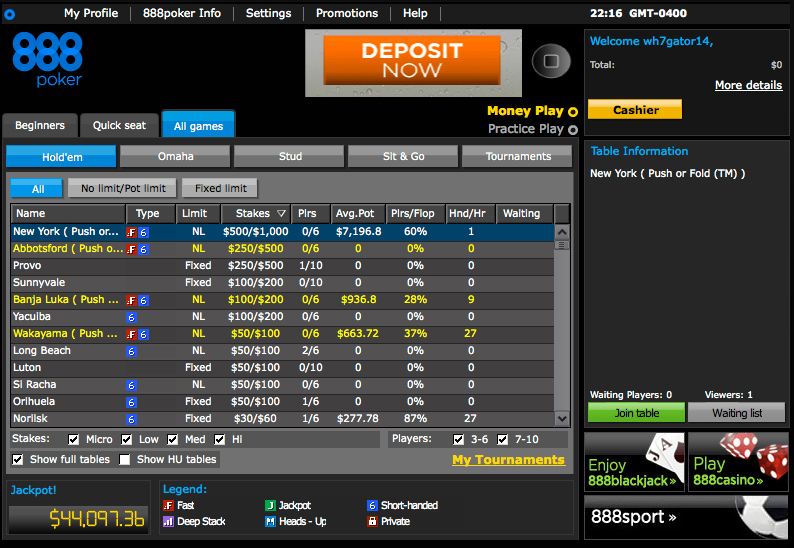Click the round gray square button beside Deposit

(x=551, y=61)
